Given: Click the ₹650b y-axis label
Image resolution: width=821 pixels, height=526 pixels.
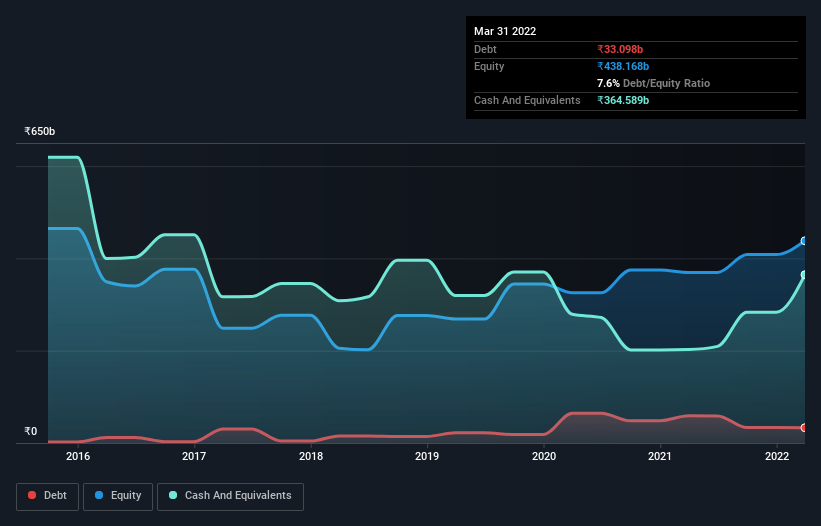Looking at the screenshot, I should (x=40, y=131).
